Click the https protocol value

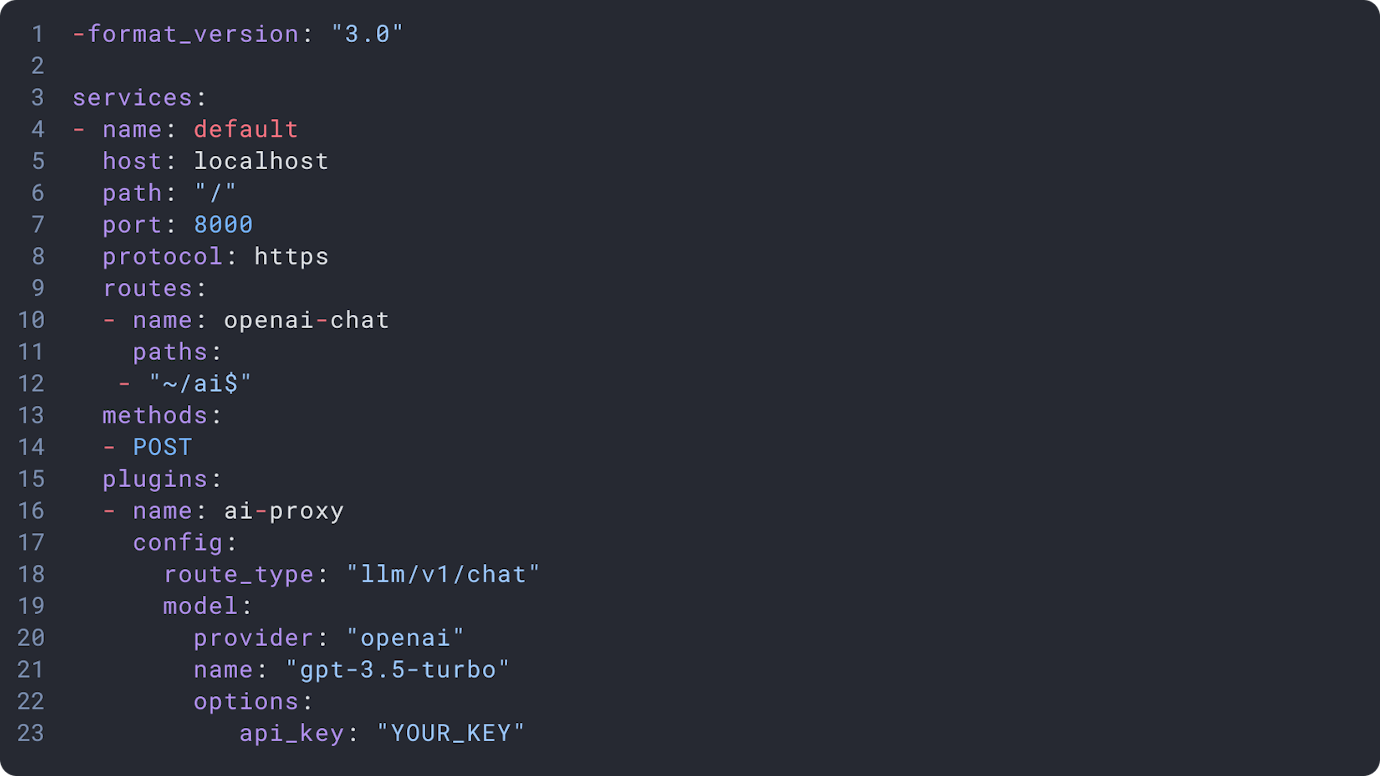click(x=291, y=257)
